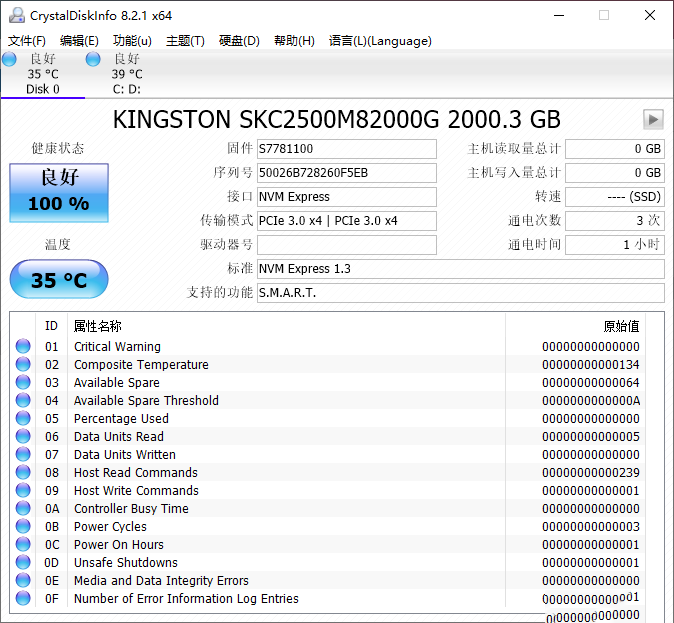This screenshot has height=623, width=674.
Task: Click the status icon for Media and Data Integrity Errors
Action: 23,581
